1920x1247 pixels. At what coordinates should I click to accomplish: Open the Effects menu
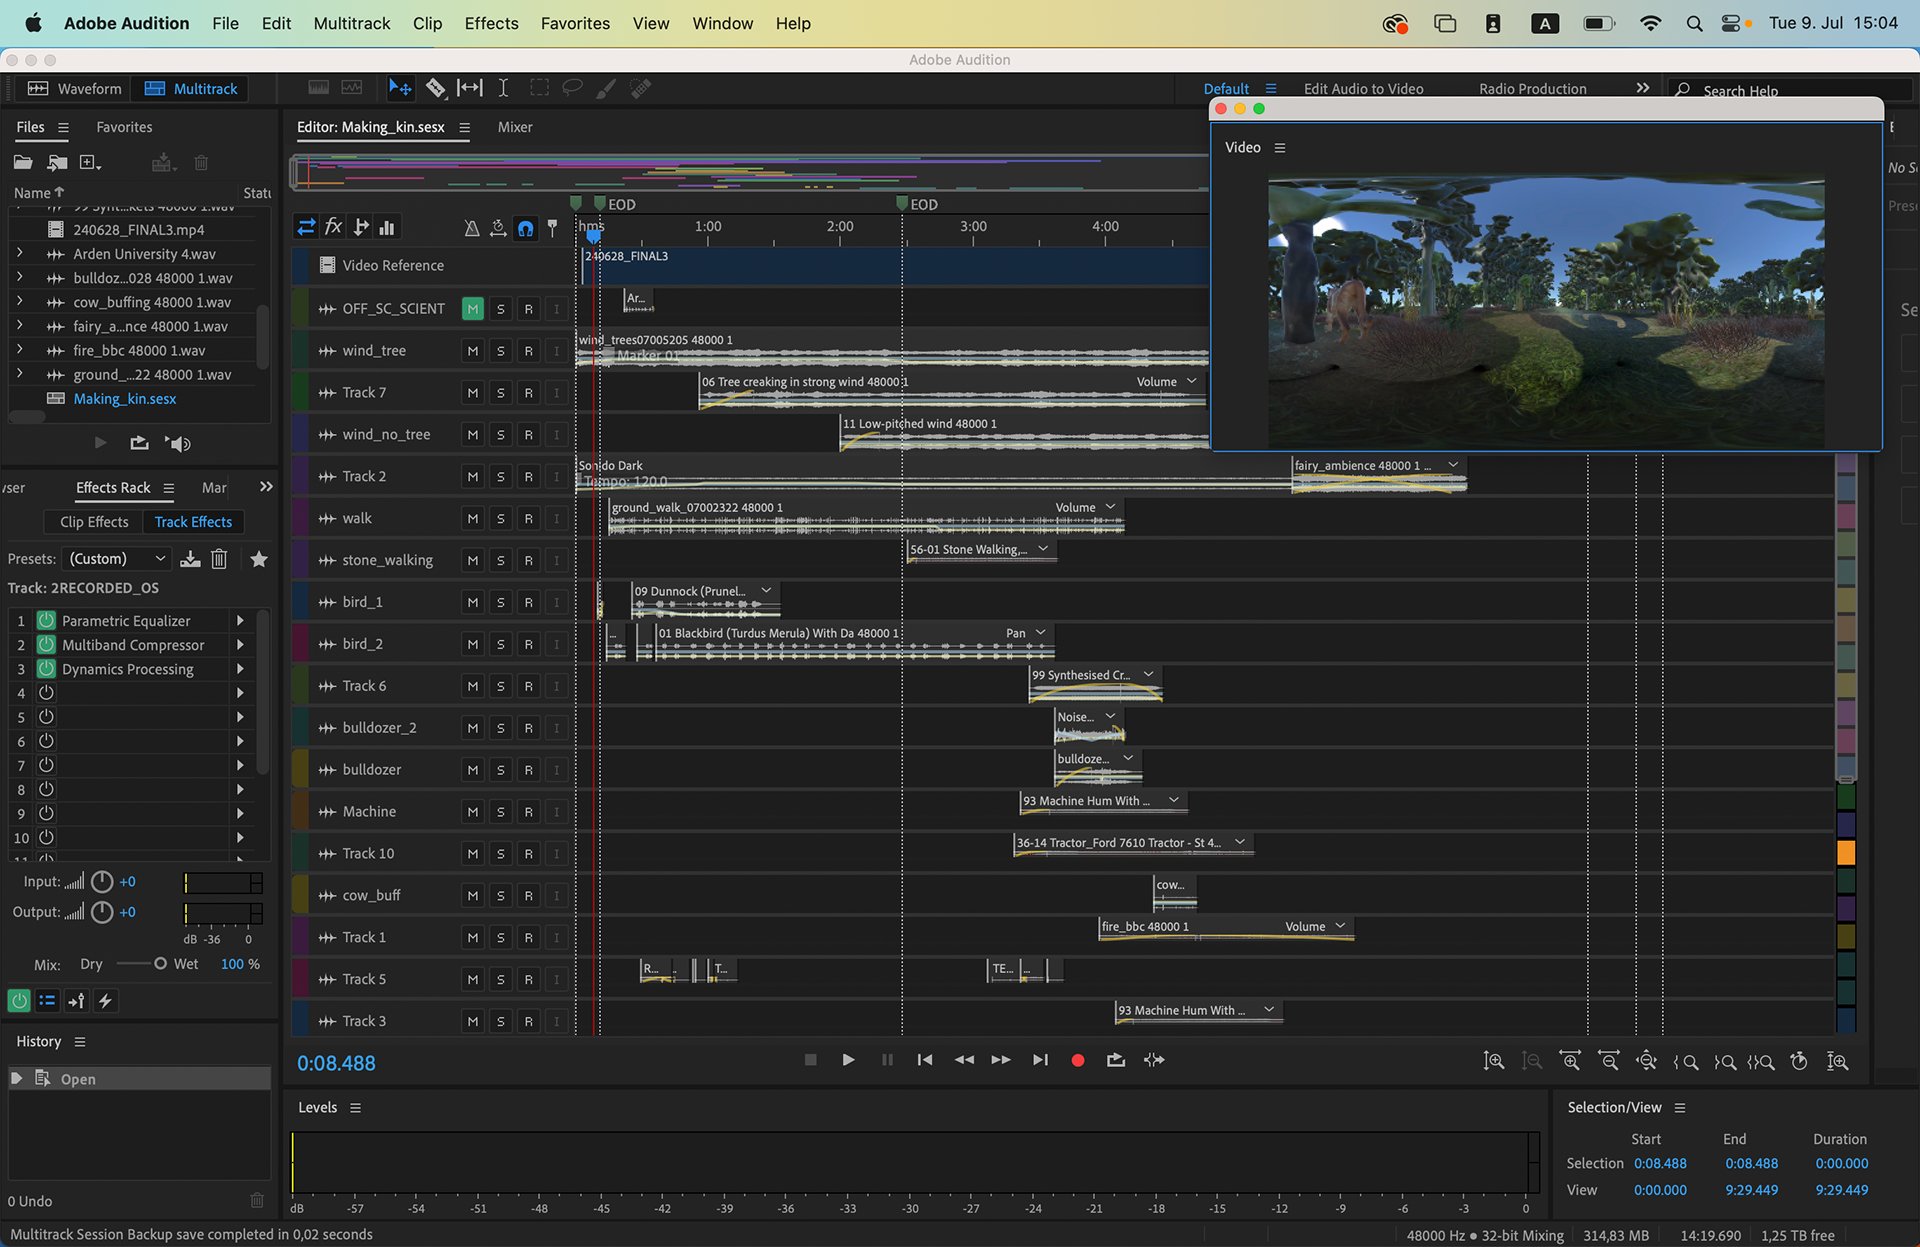point(491,23)
